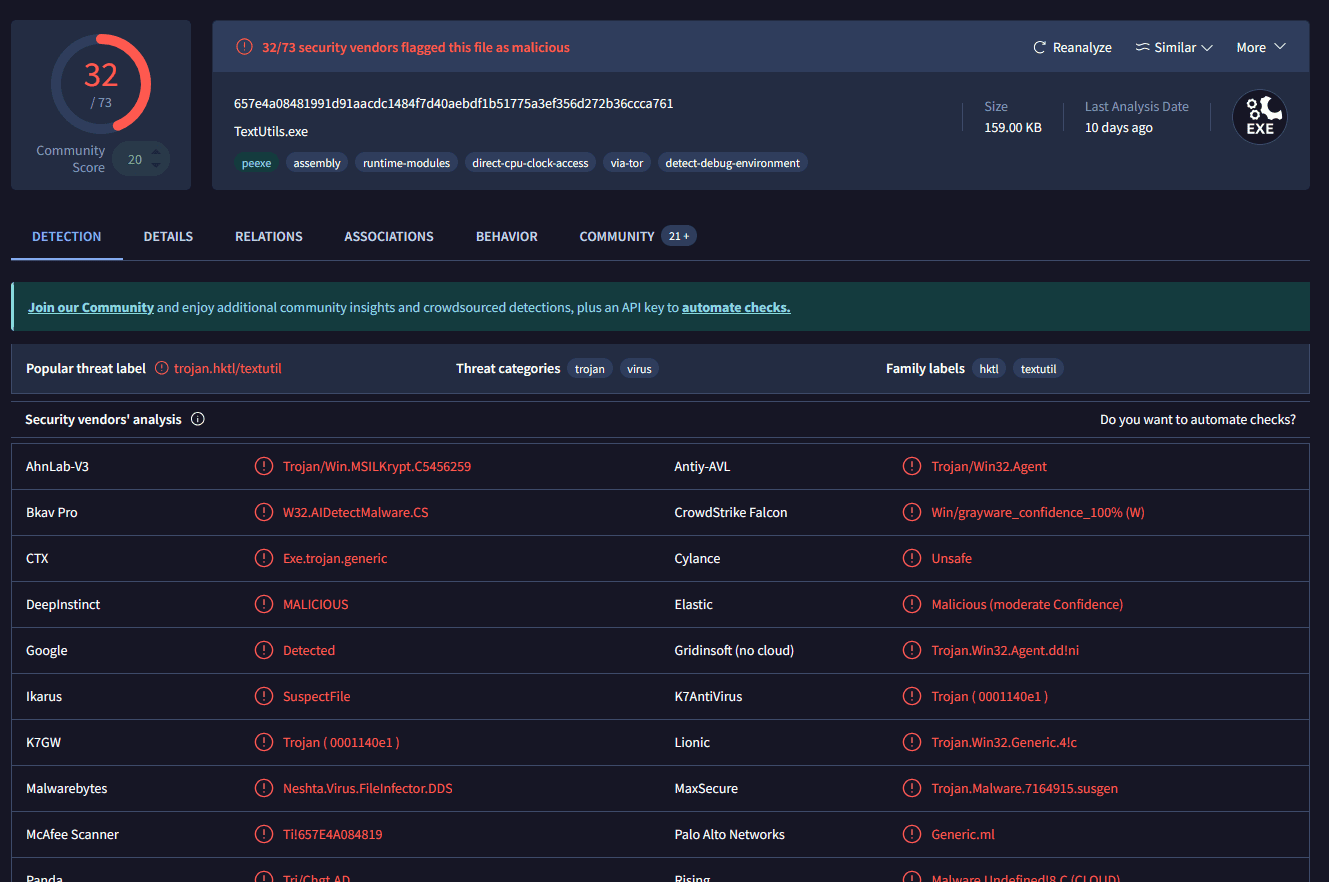
Task: Click the alert icon for the Malwarebytes detection
Action: point(263,788)
